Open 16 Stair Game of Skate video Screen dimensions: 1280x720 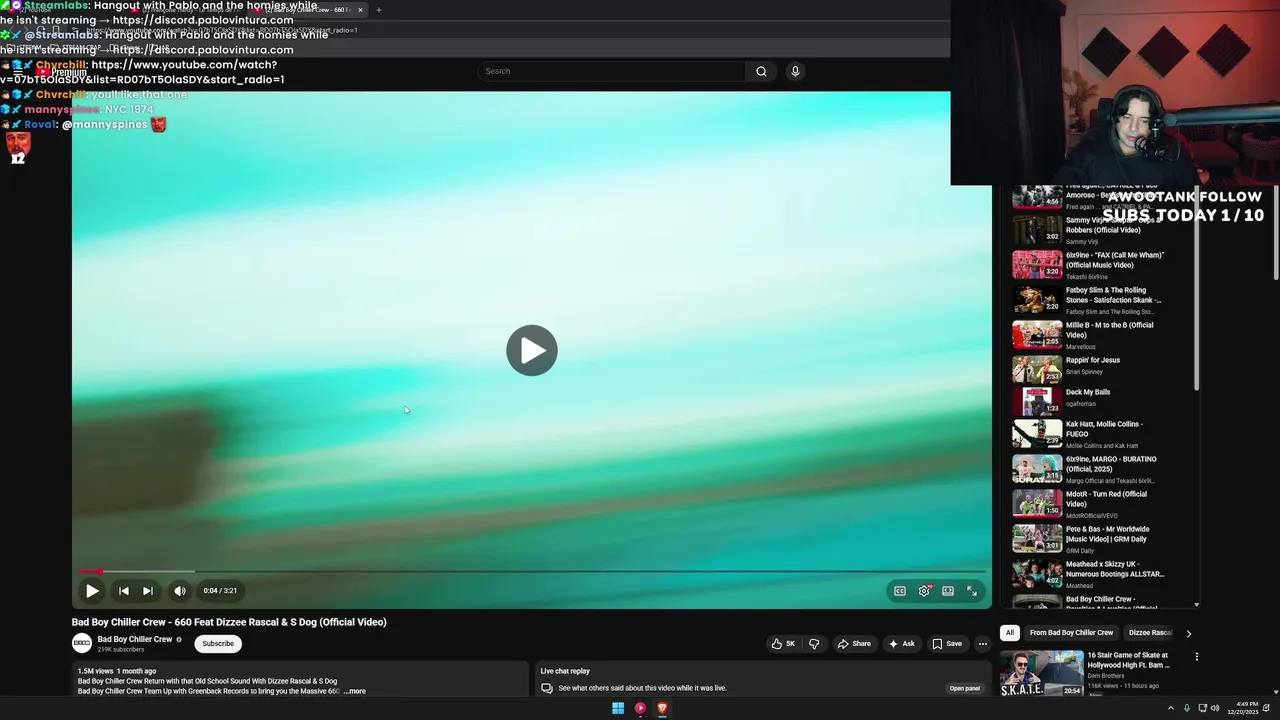click(x=1093, y=672)
